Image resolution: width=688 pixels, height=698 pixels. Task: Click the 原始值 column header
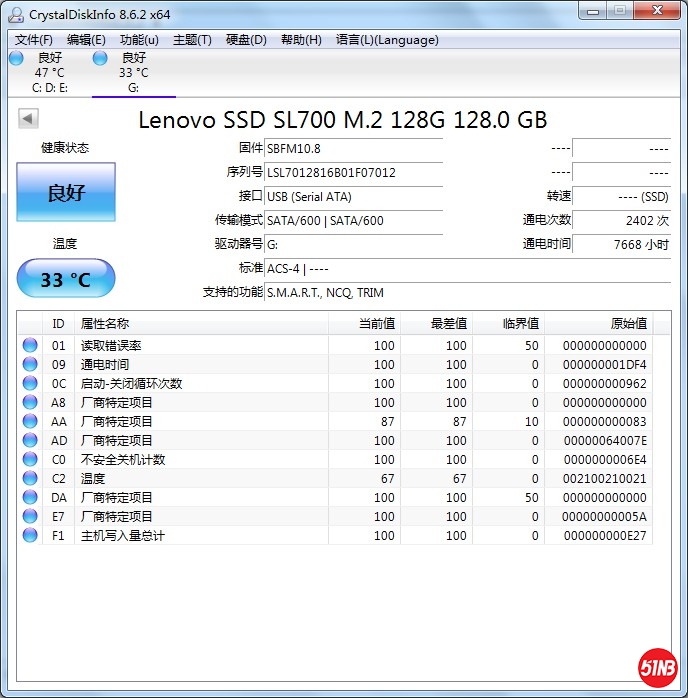tap(628, 323)
